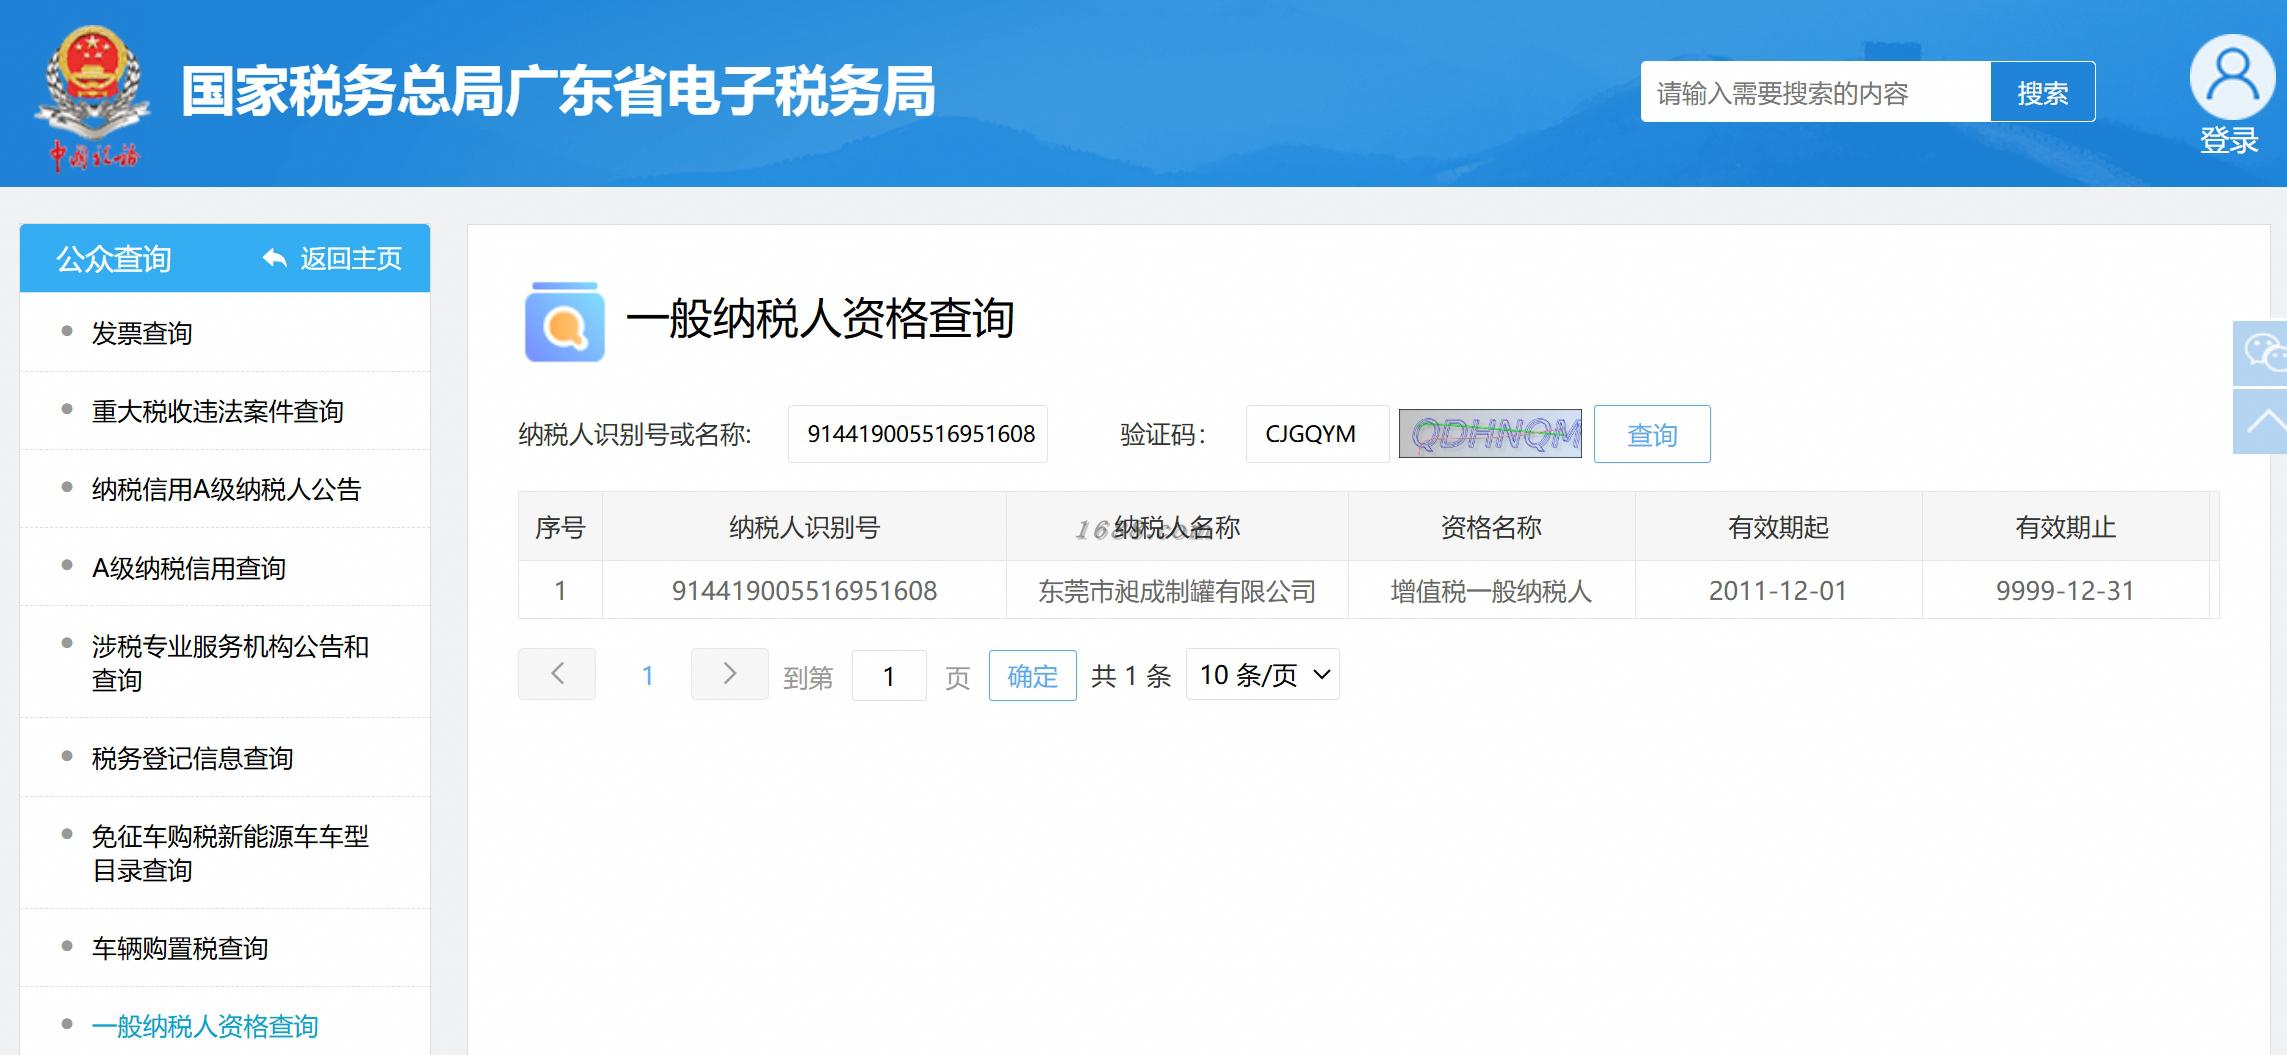2287x1055 pixels.
Task: Click the user avatar login icon
Action: (x=2232, y=77)
